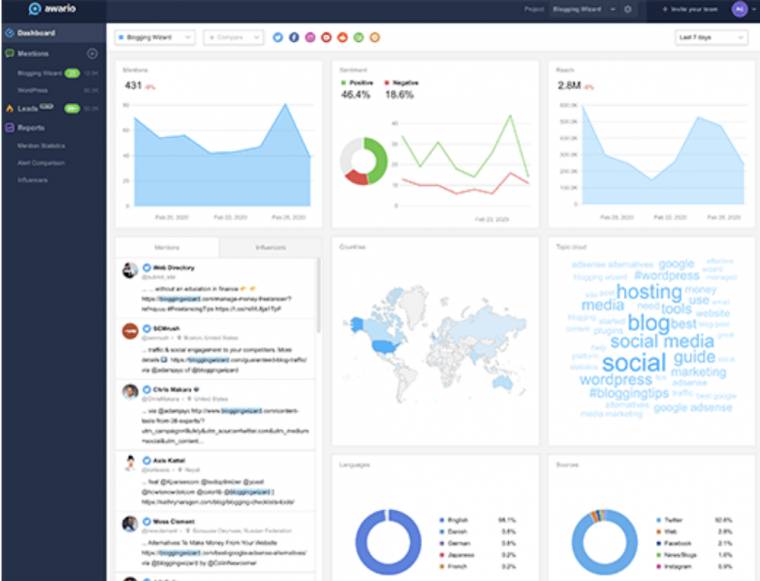Toggle the orange Web source filter
This screenshot has height=581, width=760.
[375, 37]
